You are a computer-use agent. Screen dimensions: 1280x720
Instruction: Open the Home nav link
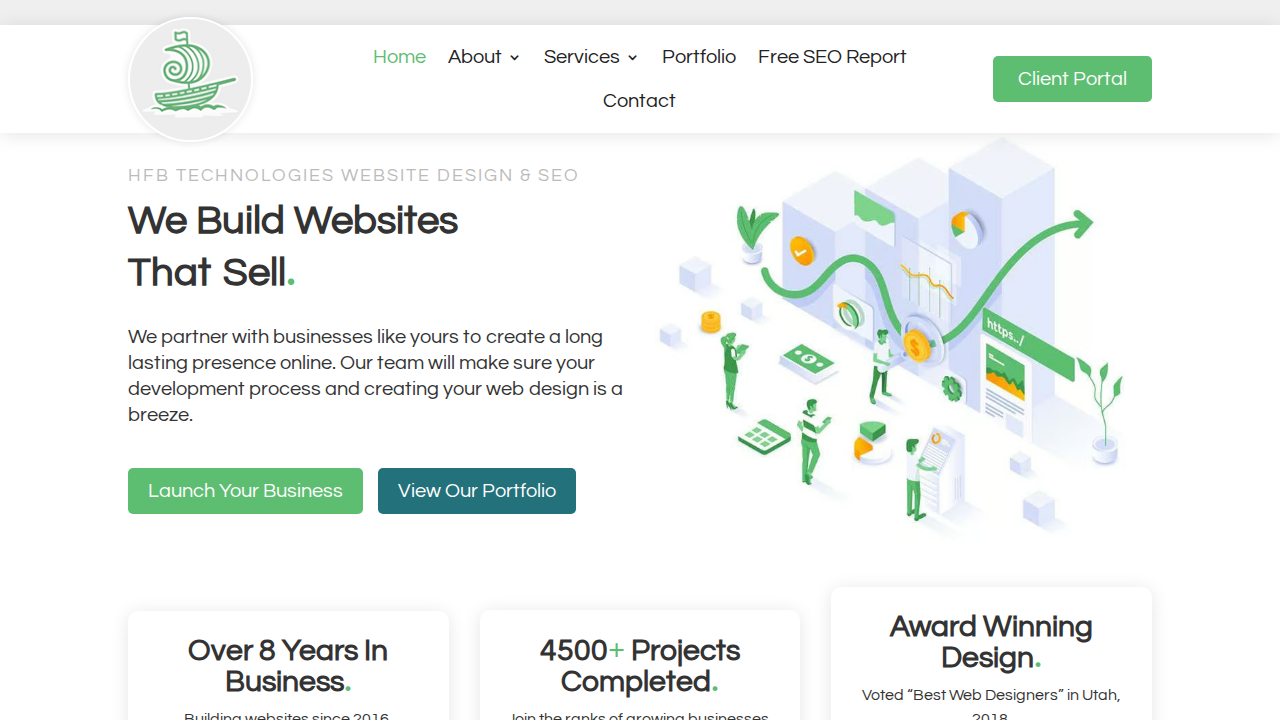click(399, 57)
